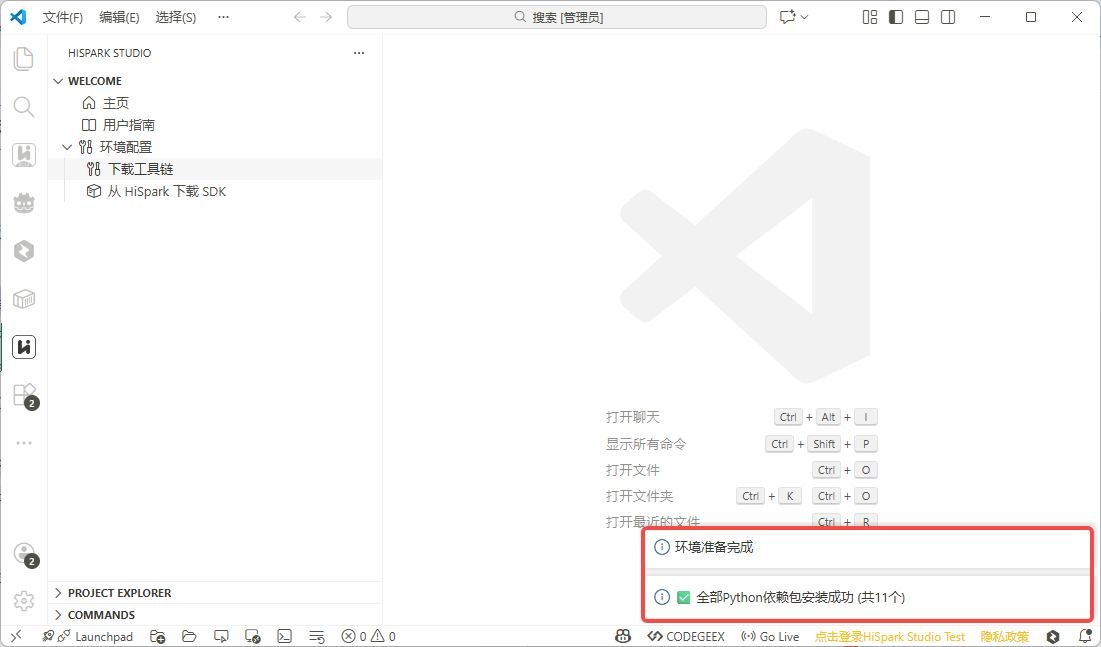Click the monitor with badge status icon
1101x647 pixels.
click(253, 636)
